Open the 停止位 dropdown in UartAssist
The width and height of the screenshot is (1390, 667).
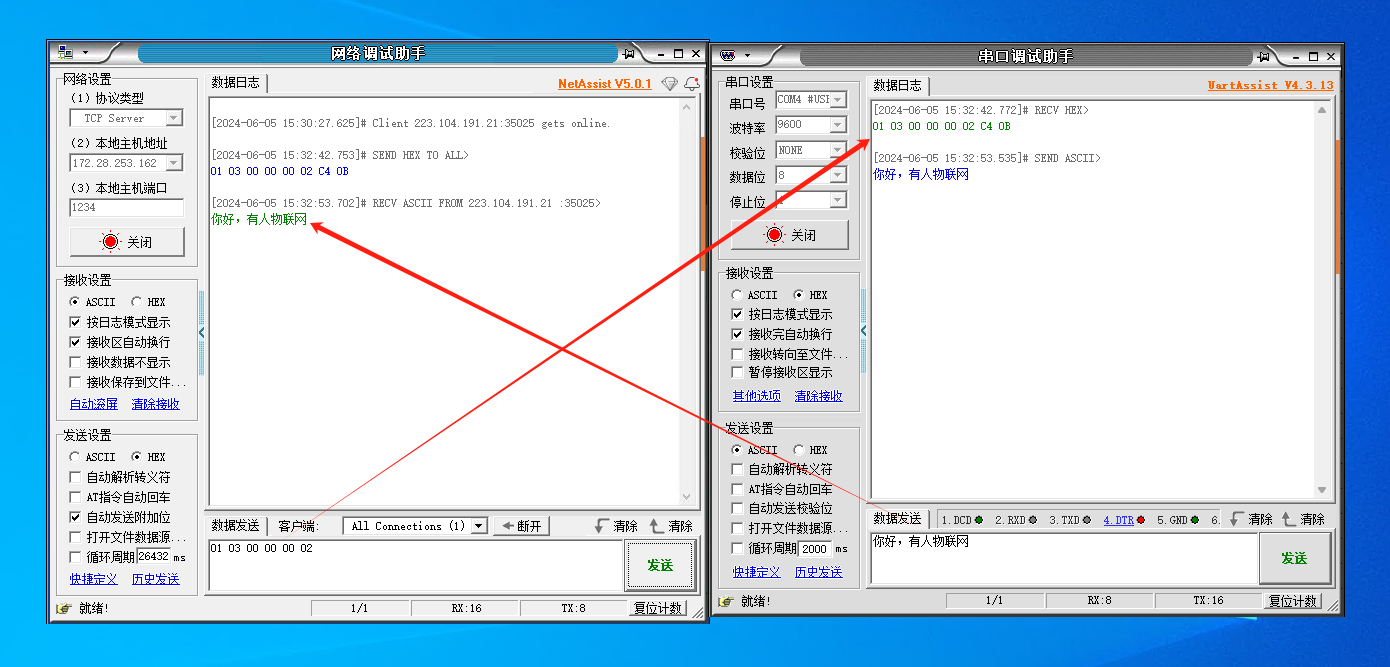pos(838,200)
